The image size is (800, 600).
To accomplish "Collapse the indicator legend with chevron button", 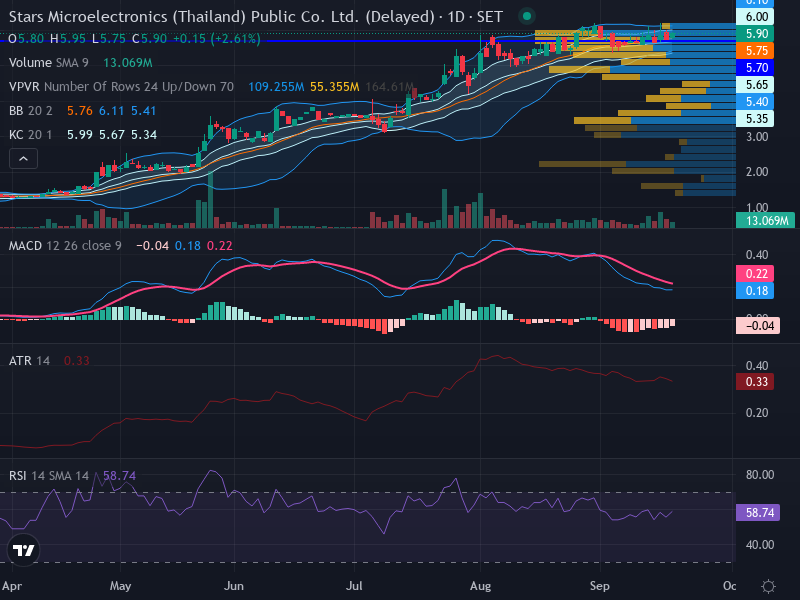I will coord(23,159).
